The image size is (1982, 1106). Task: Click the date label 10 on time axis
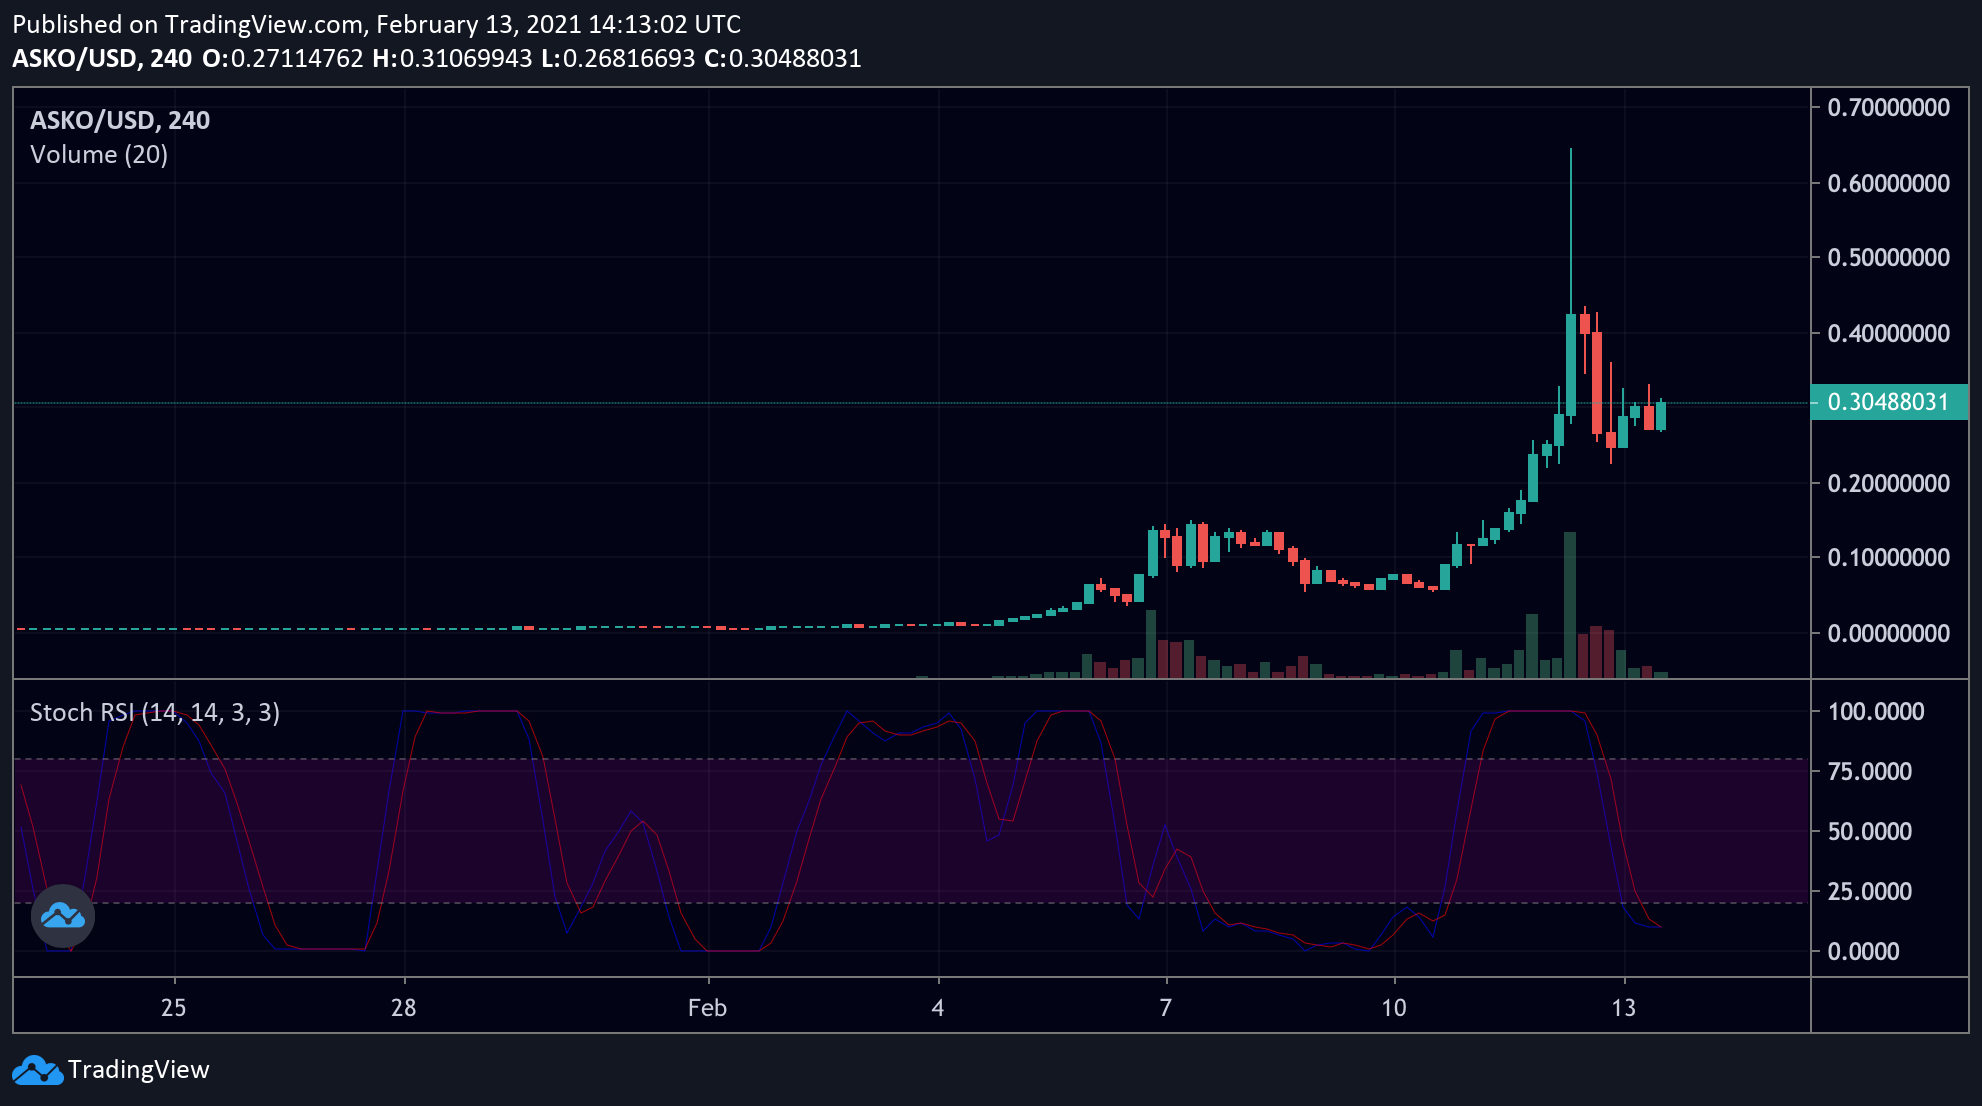pos(1394,1008)
